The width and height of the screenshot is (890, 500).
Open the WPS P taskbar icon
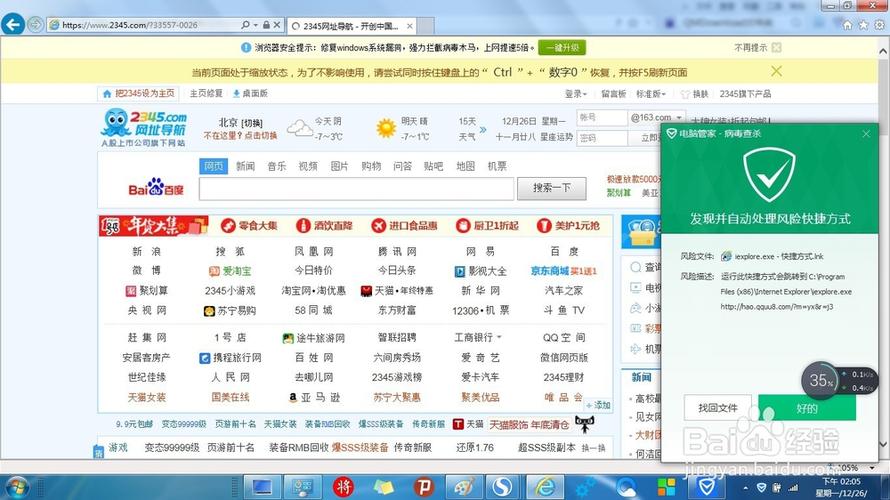coord(423,487)
